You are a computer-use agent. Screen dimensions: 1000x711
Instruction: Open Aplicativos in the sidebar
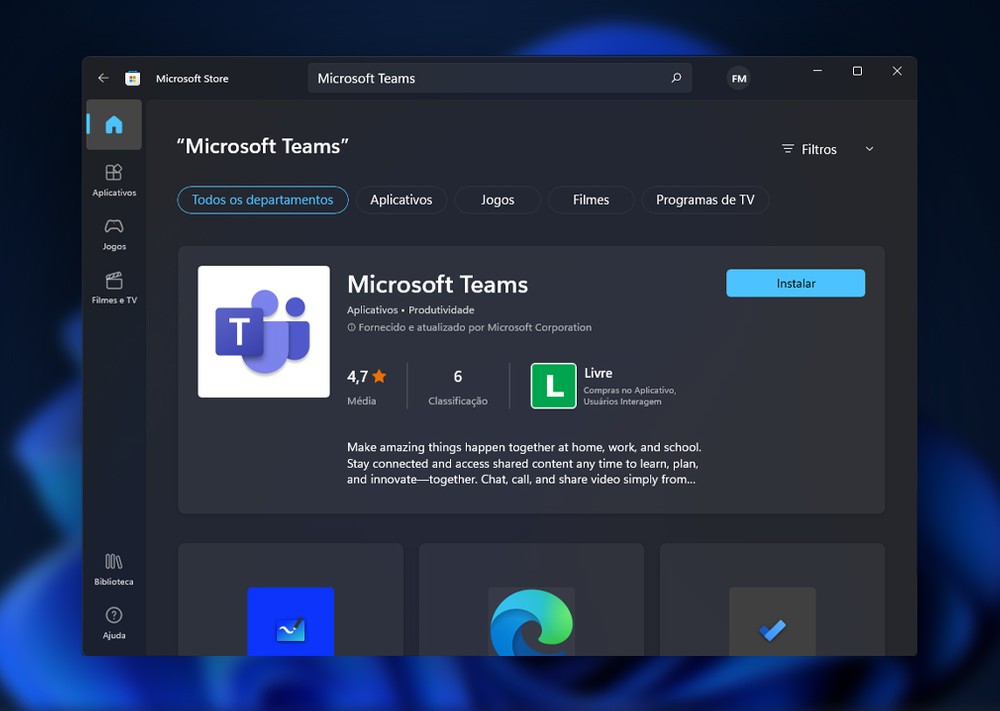114,180
